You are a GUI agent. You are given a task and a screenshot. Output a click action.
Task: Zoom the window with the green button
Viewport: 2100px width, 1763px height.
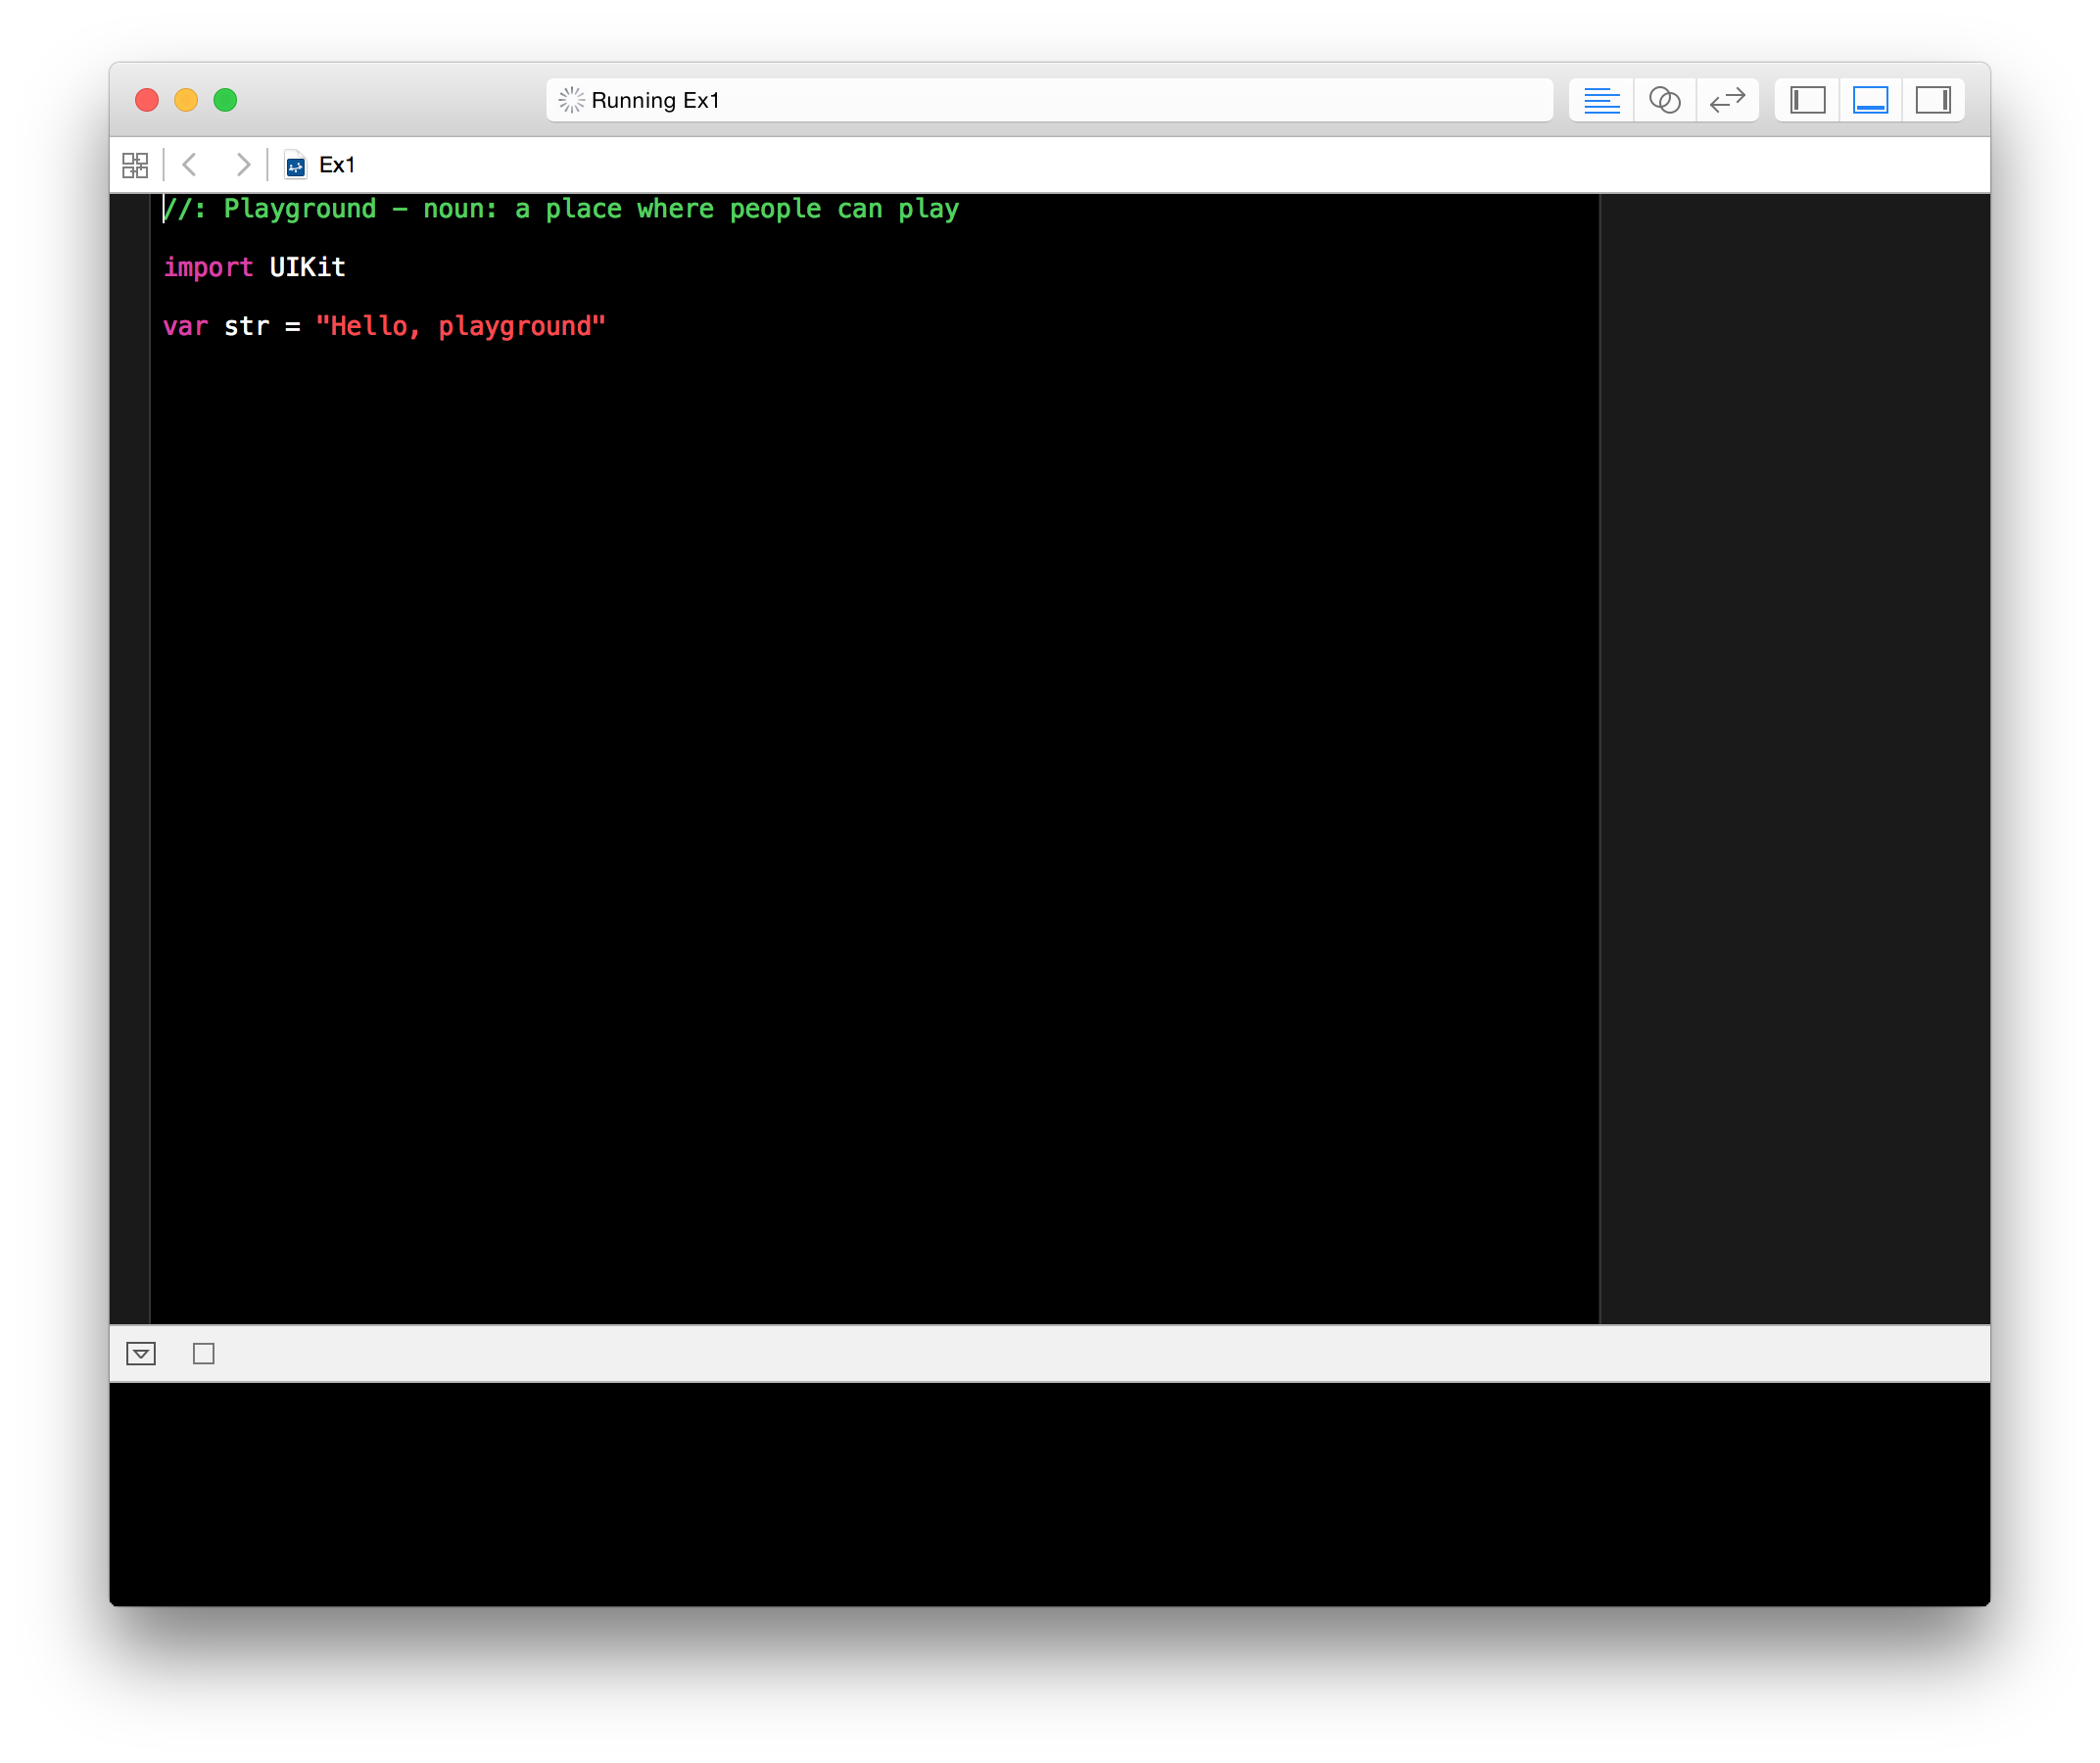(225, 100)
